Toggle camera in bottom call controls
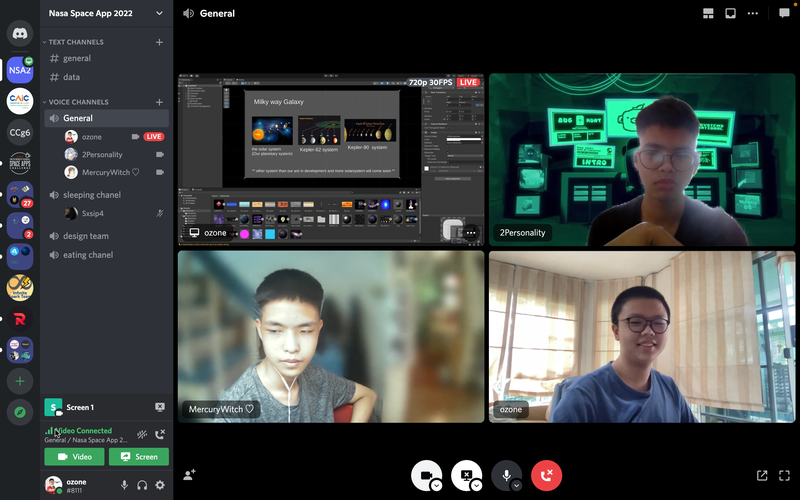 click(425, 475)
